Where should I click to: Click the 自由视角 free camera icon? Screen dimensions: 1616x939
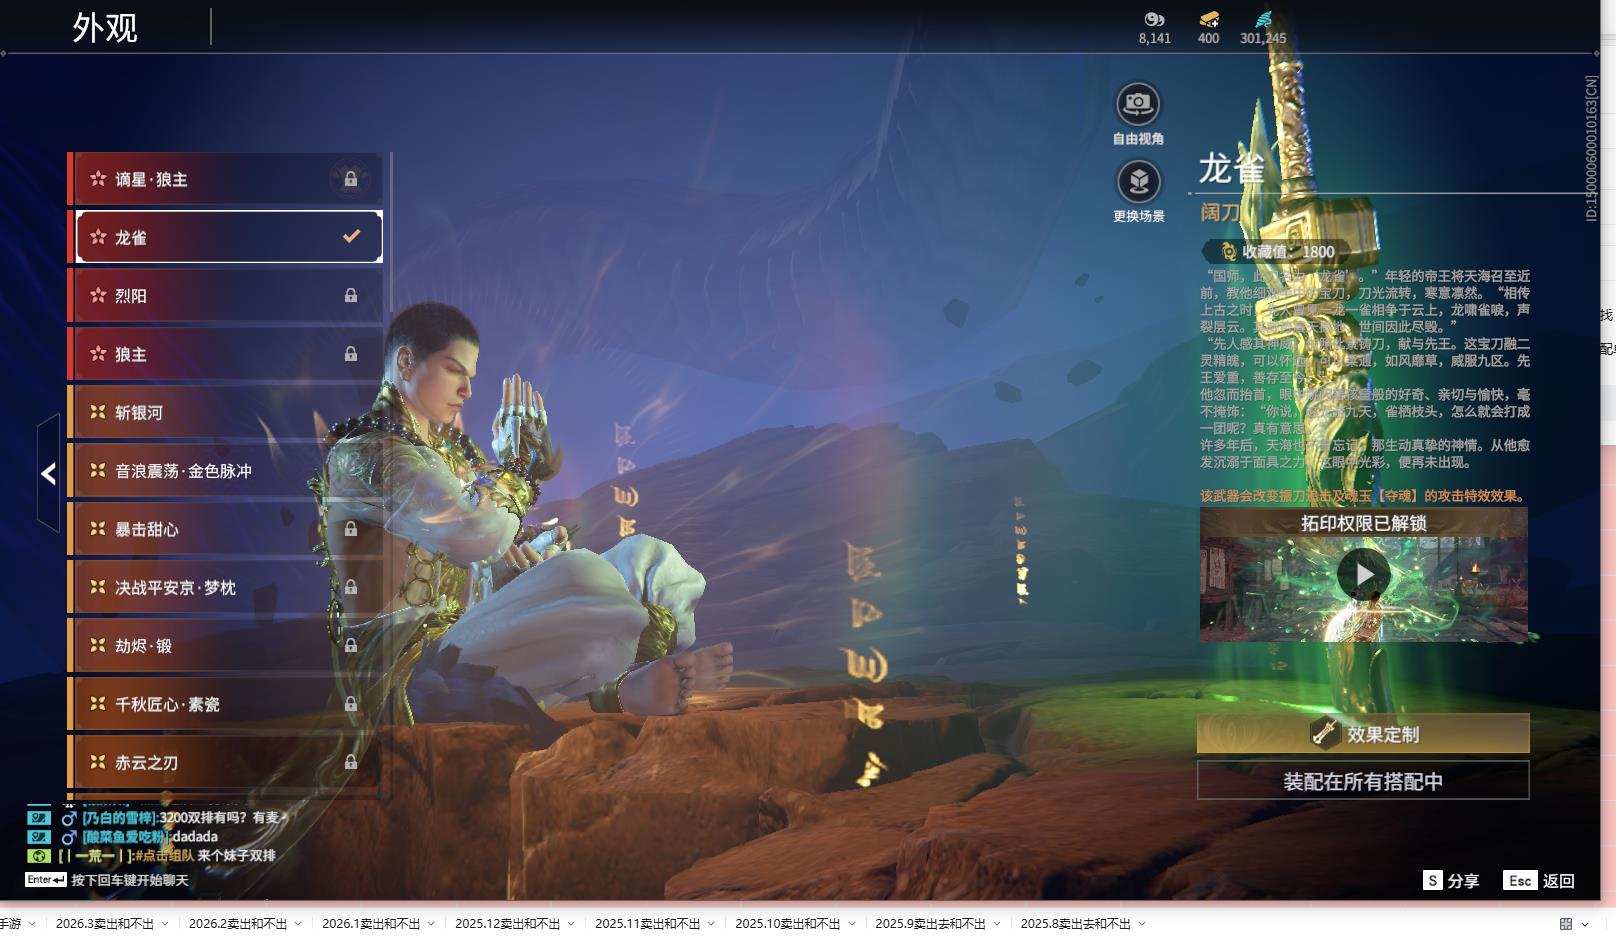[1137, 103]
